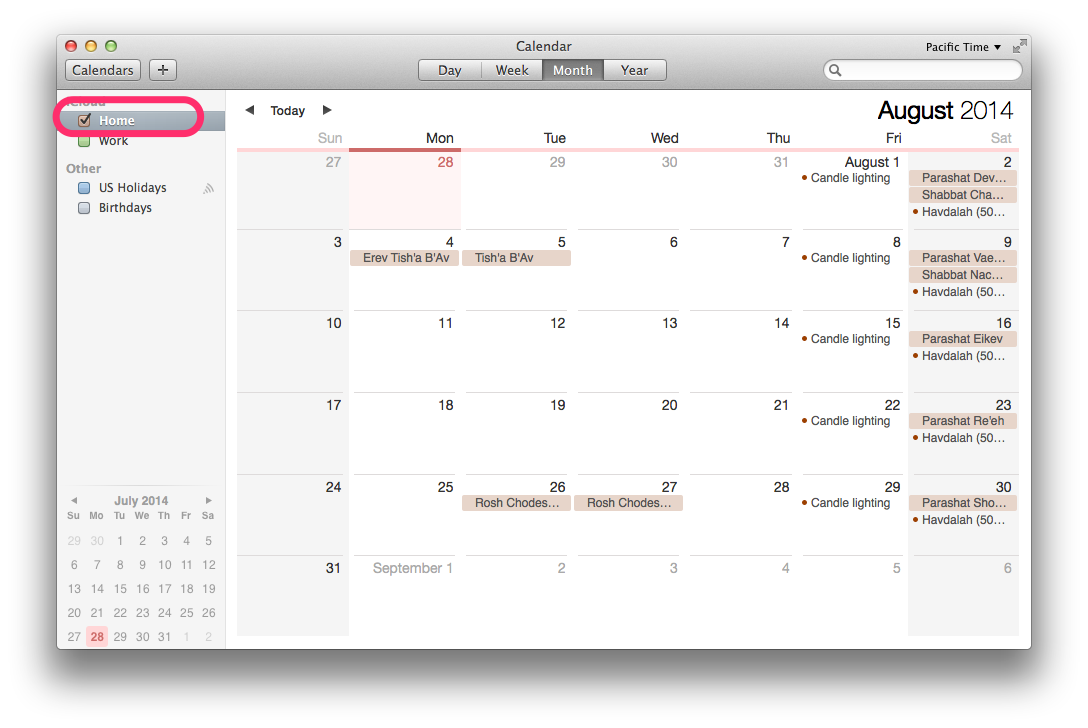The image size is (1088, 728).
Task: Show the Birthdays calendar
Action: pos(84,207)
